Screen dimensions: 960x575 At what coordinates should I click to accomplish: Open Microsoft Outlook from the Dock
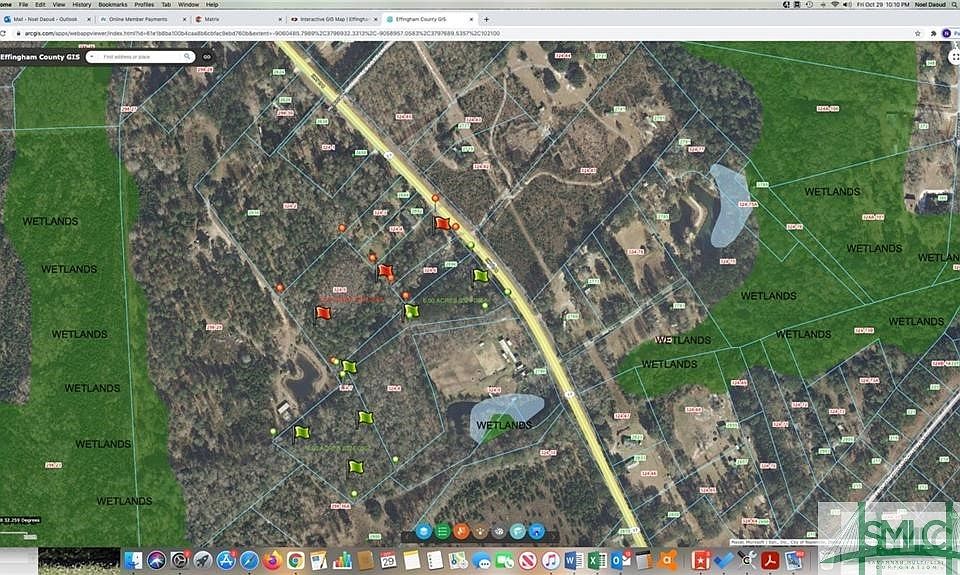(621, 560)
